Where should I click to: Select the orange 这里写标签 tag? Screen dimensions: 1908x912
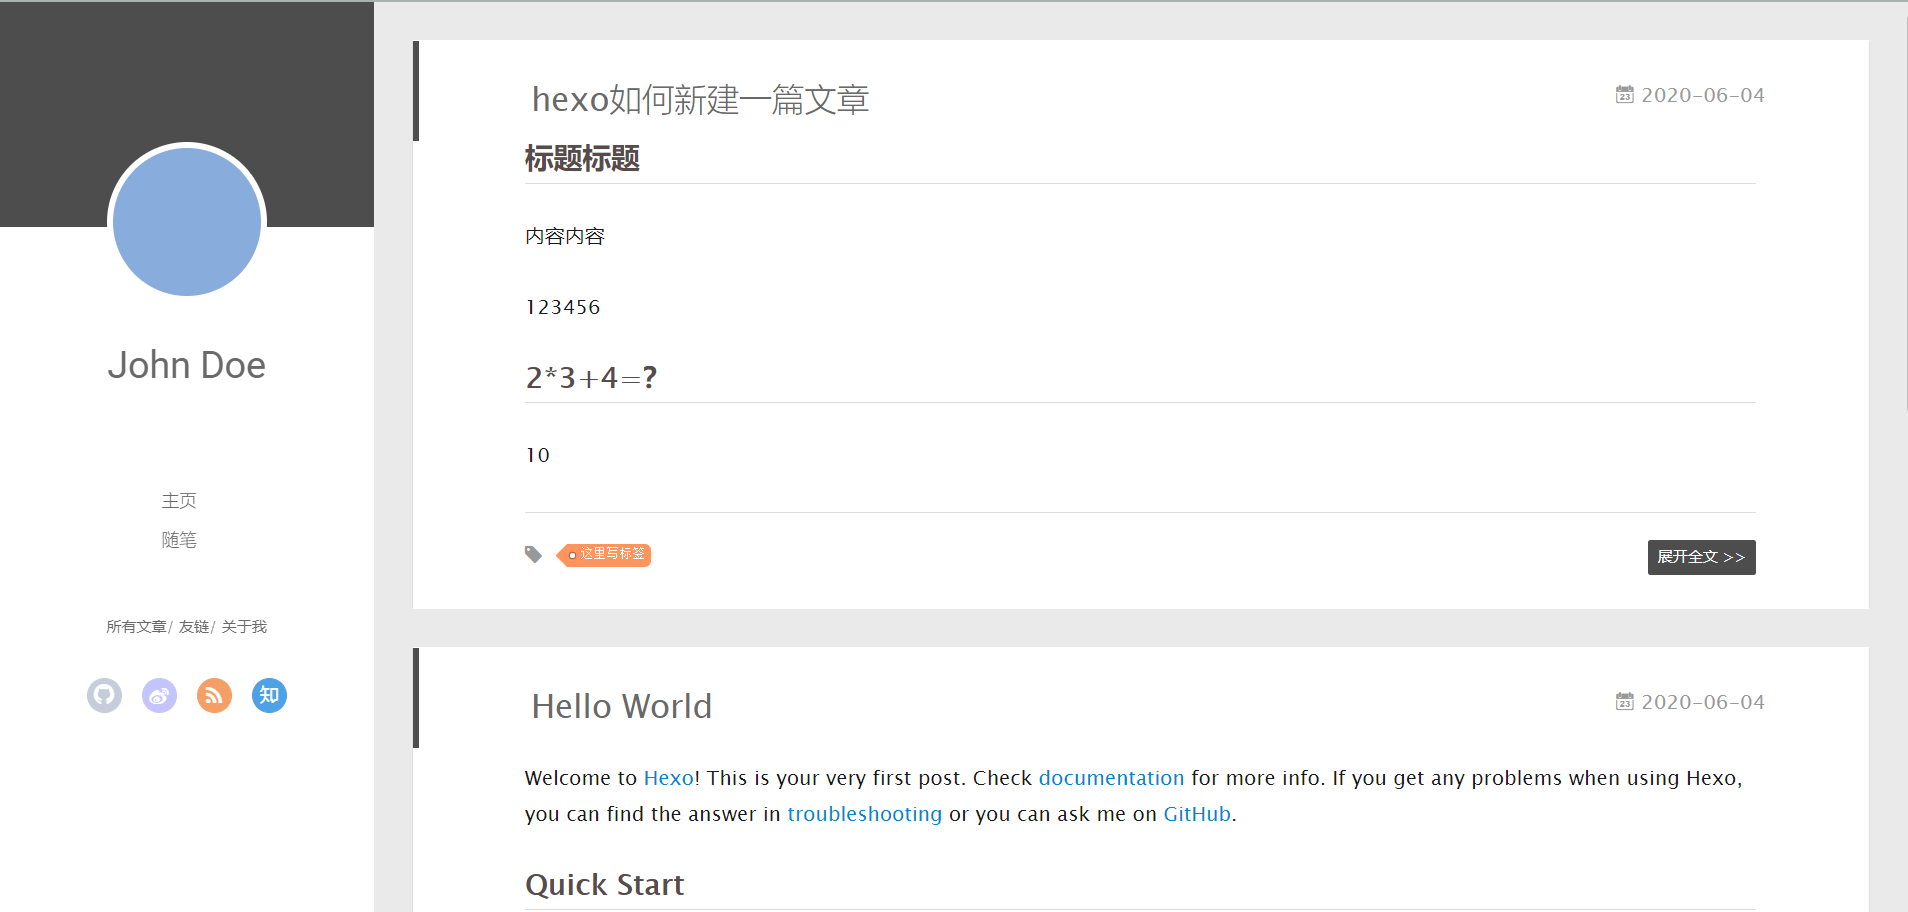pos(607,554)
